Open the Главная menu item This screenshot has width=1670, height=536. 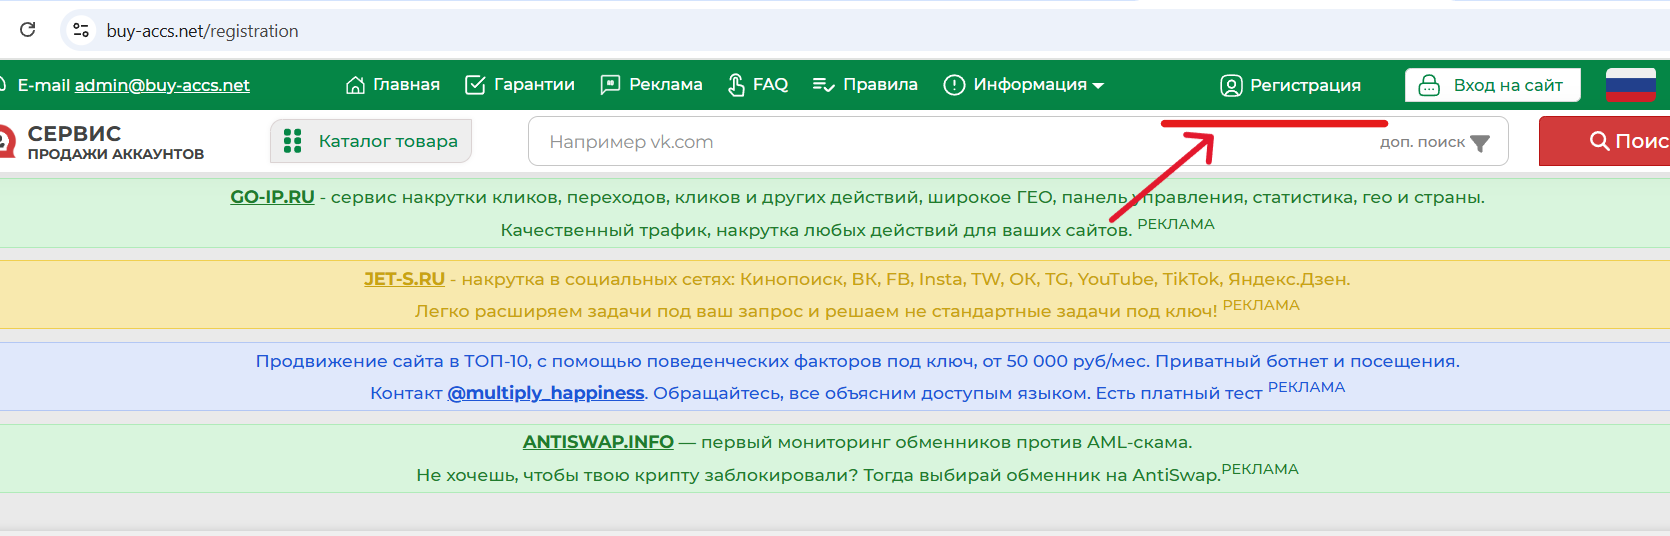406,85
